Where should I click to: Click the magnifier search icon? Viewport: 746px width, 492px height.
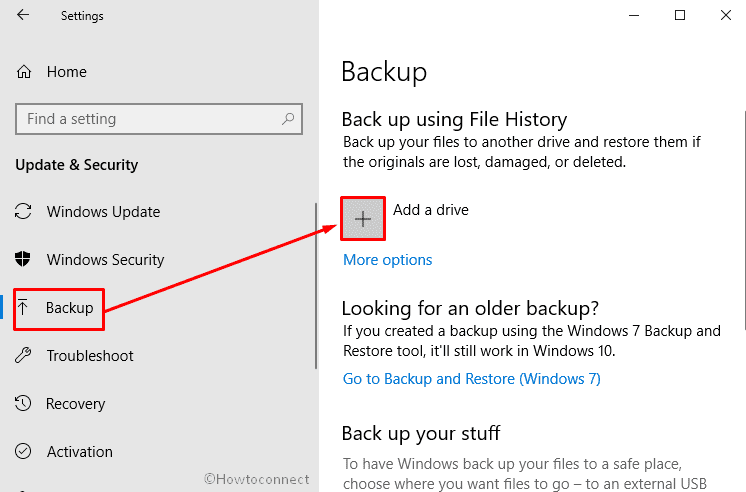pos(288,118)
